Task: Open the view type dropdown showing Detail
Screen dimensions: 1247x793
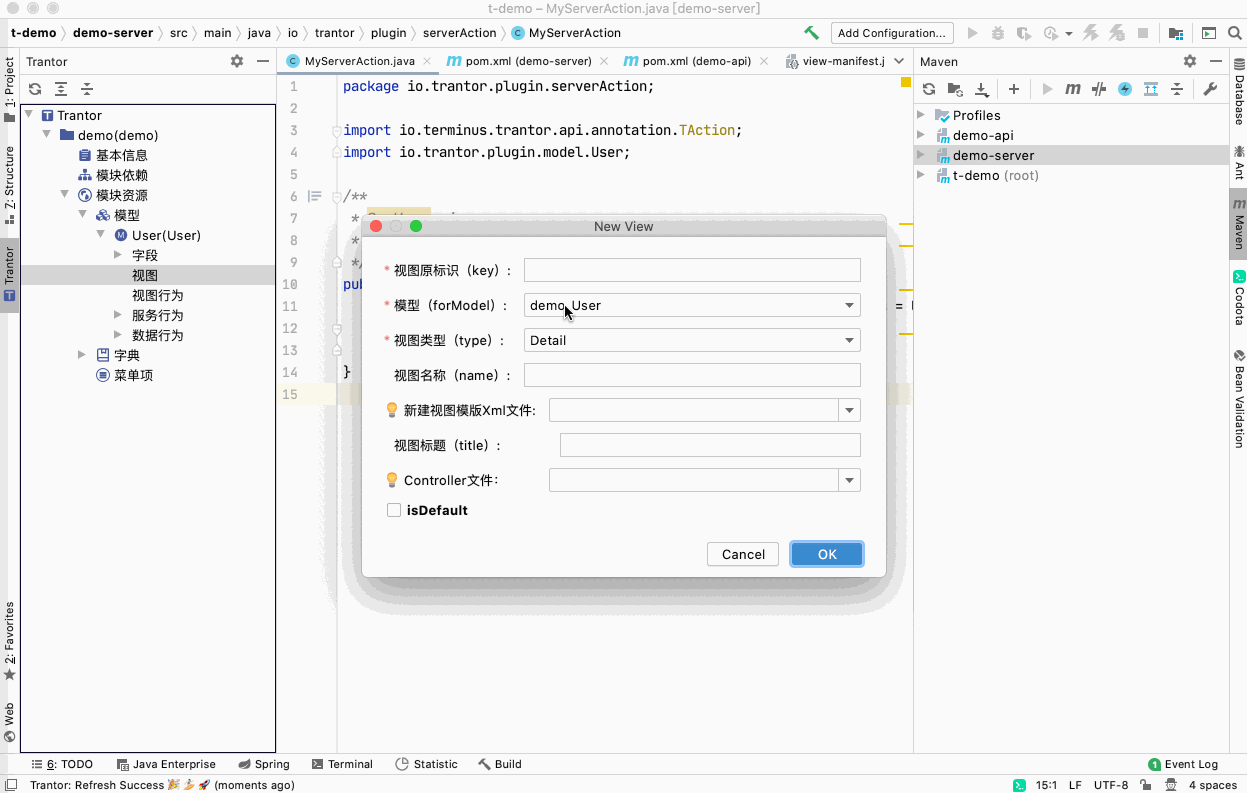Action: pos(692,340)
